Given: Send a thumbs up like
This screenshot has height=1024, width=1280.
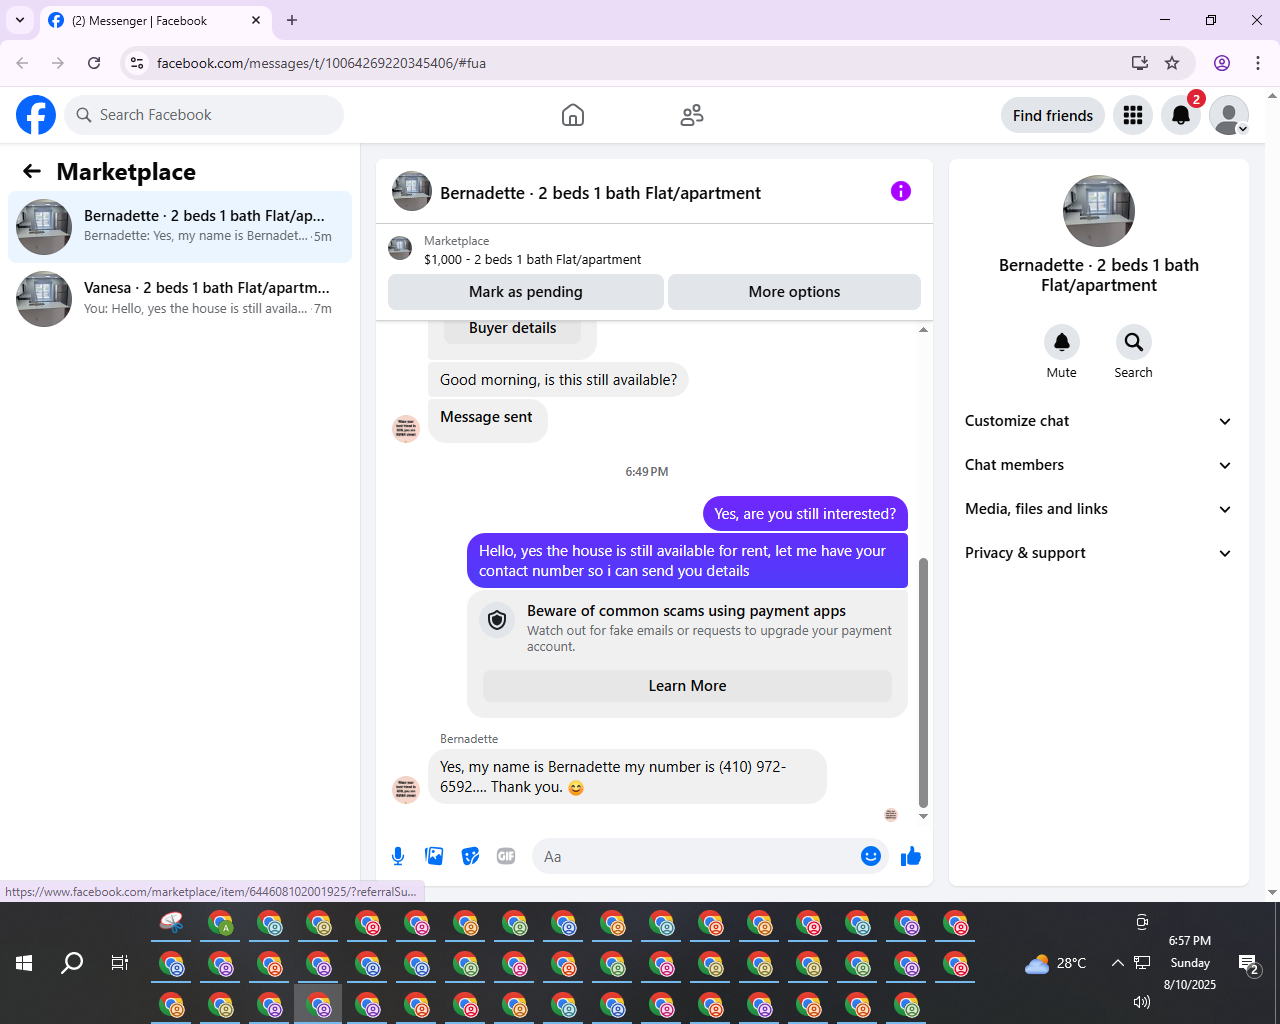Looking at the screenshot, I should pos(911,856).
